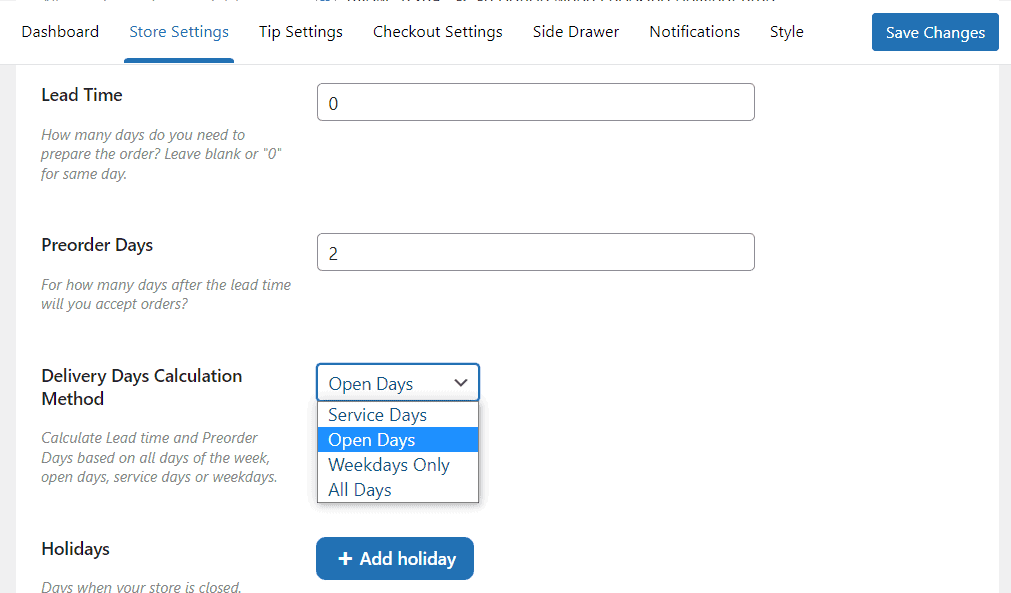
Task: Click the Delivery Days Calculation Method label
Action: [x=141, y=387]
